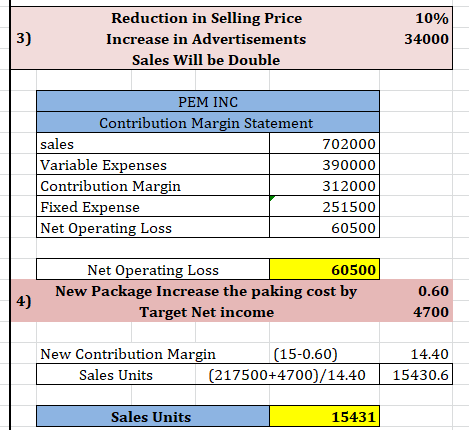This screenshot has height=430, width=469.
Task: Click the 312000 contribution margin value
Action: point(324,186)
